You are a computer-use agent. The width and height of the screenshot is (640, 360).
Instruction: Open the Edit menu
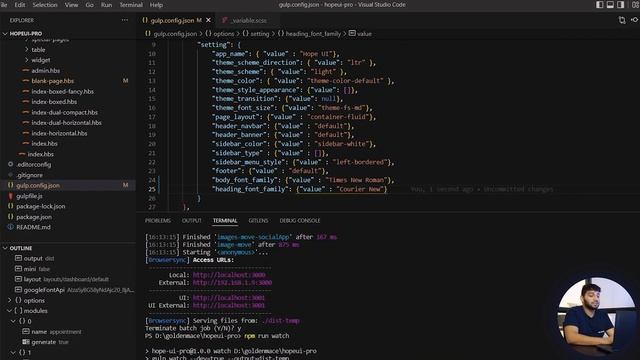[x=20, y=5]
